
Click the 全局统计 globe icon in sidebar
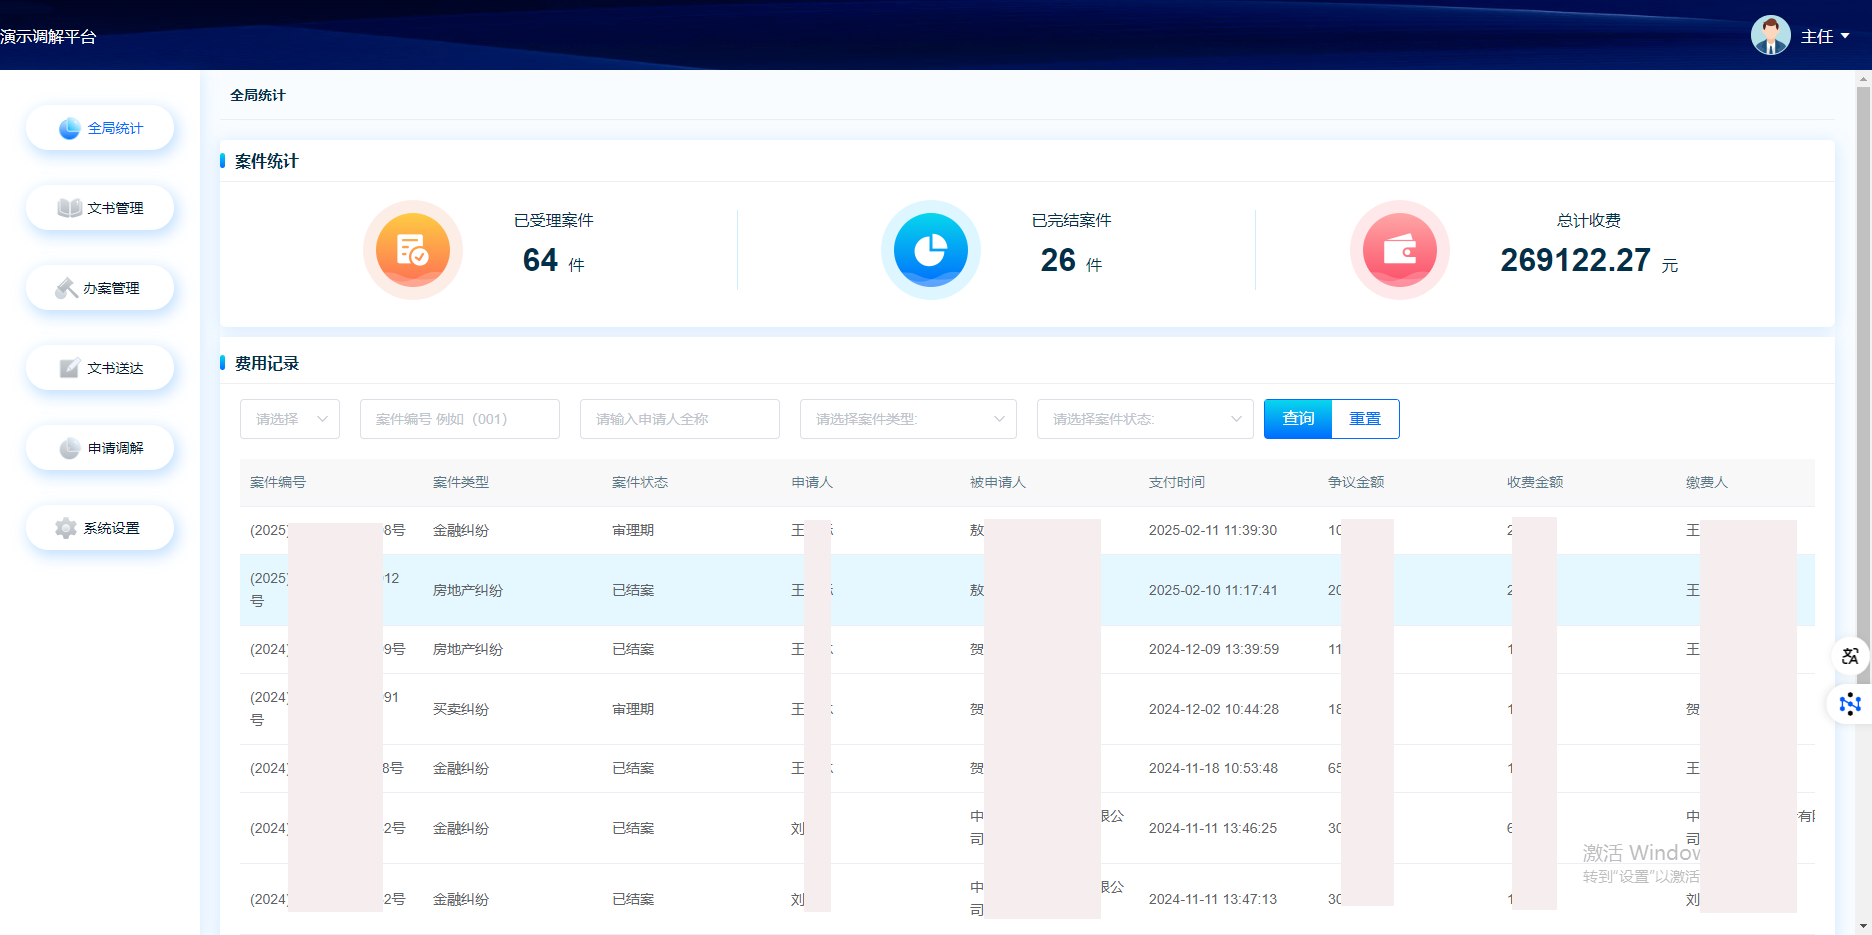(x=69, y=128)
